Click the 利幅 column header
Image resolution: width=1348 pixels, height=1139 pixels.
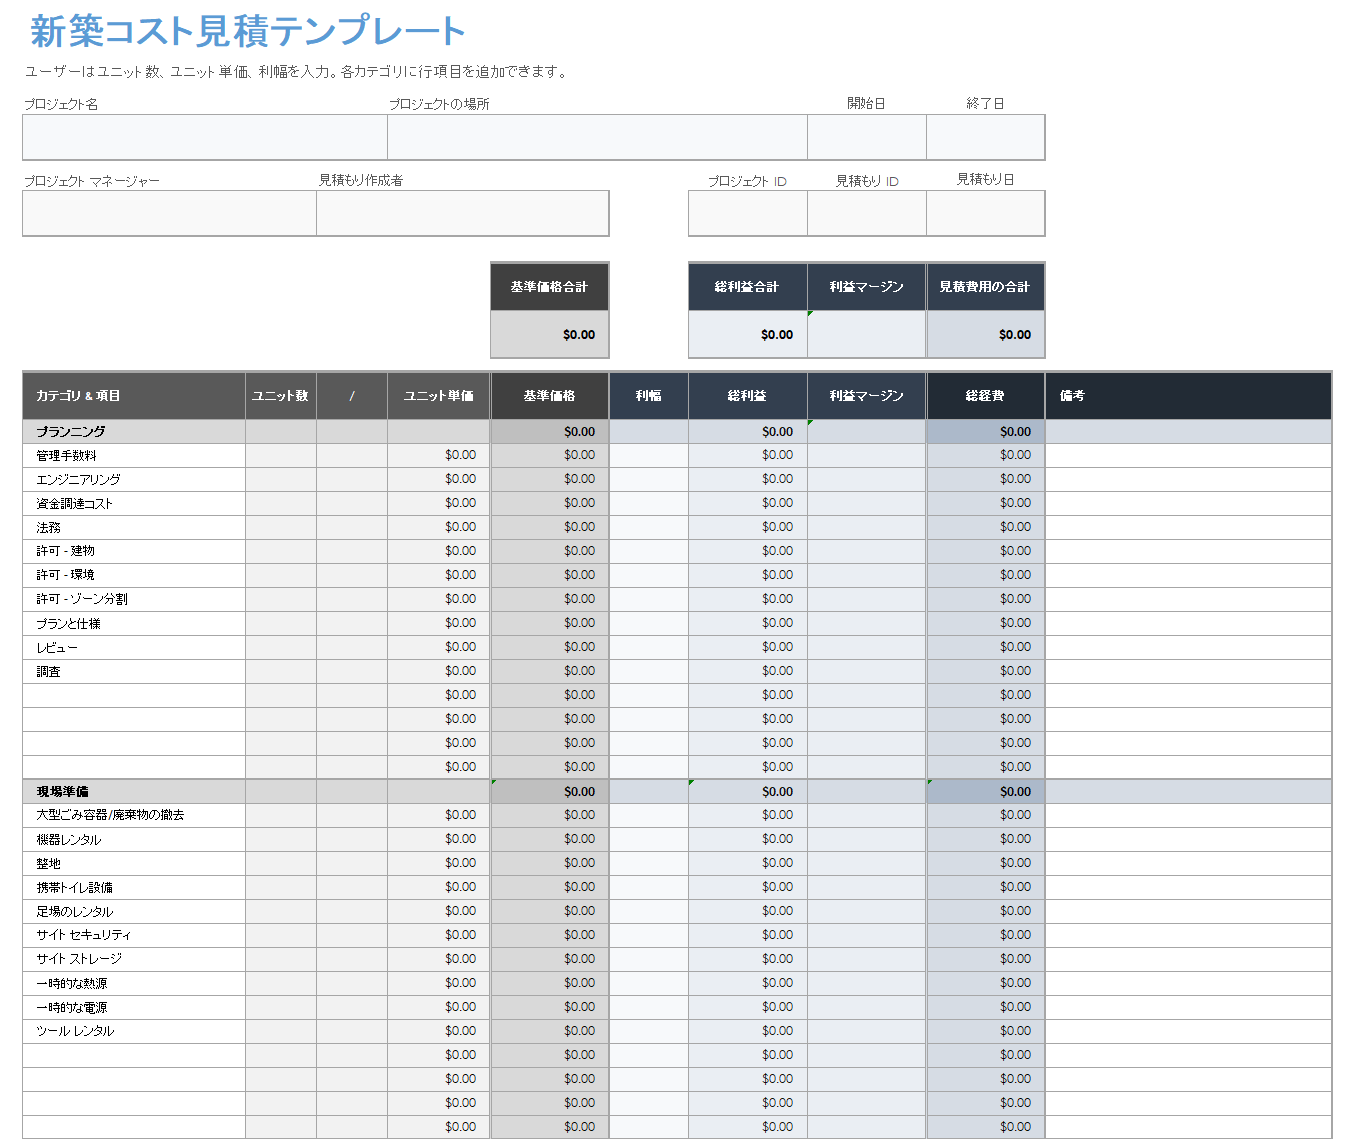tap(649, 396)
